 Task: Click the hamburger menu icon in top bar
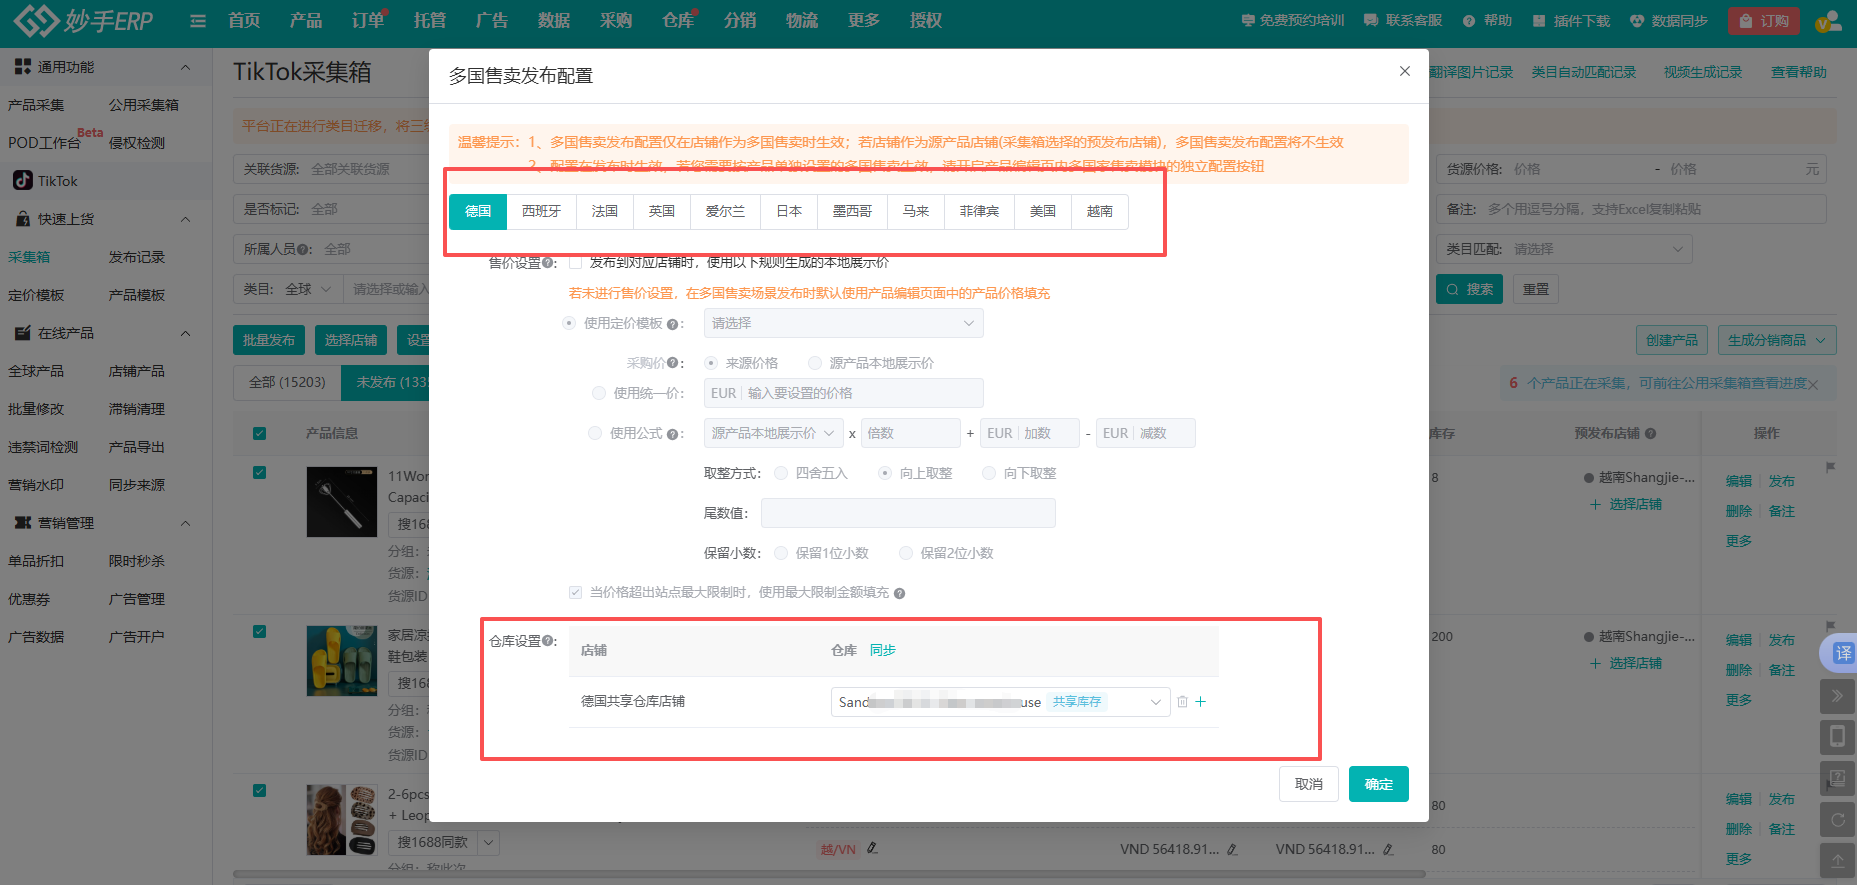coord(198,21)
